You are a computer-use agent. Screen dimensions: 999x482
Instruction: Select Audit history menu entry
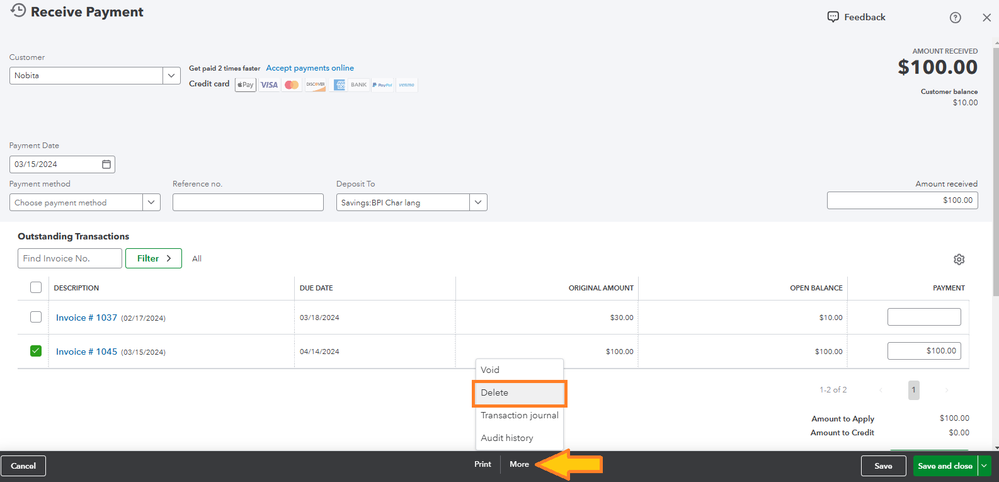tap(519, 438)
